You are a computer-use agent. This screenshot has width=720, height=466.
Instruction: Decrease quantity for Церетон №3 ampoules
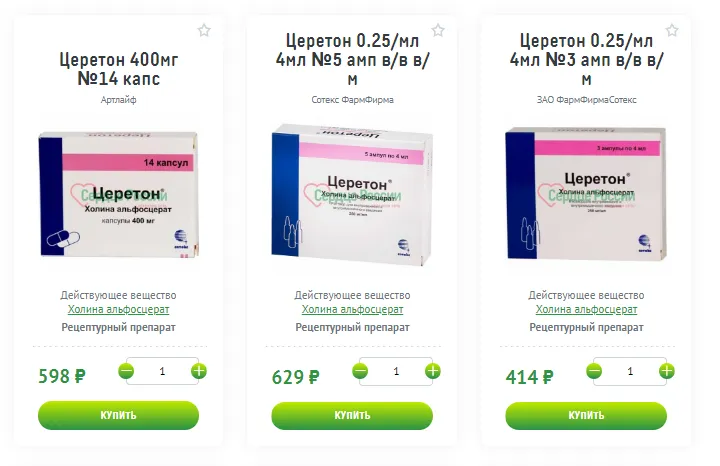click(594, 371)
